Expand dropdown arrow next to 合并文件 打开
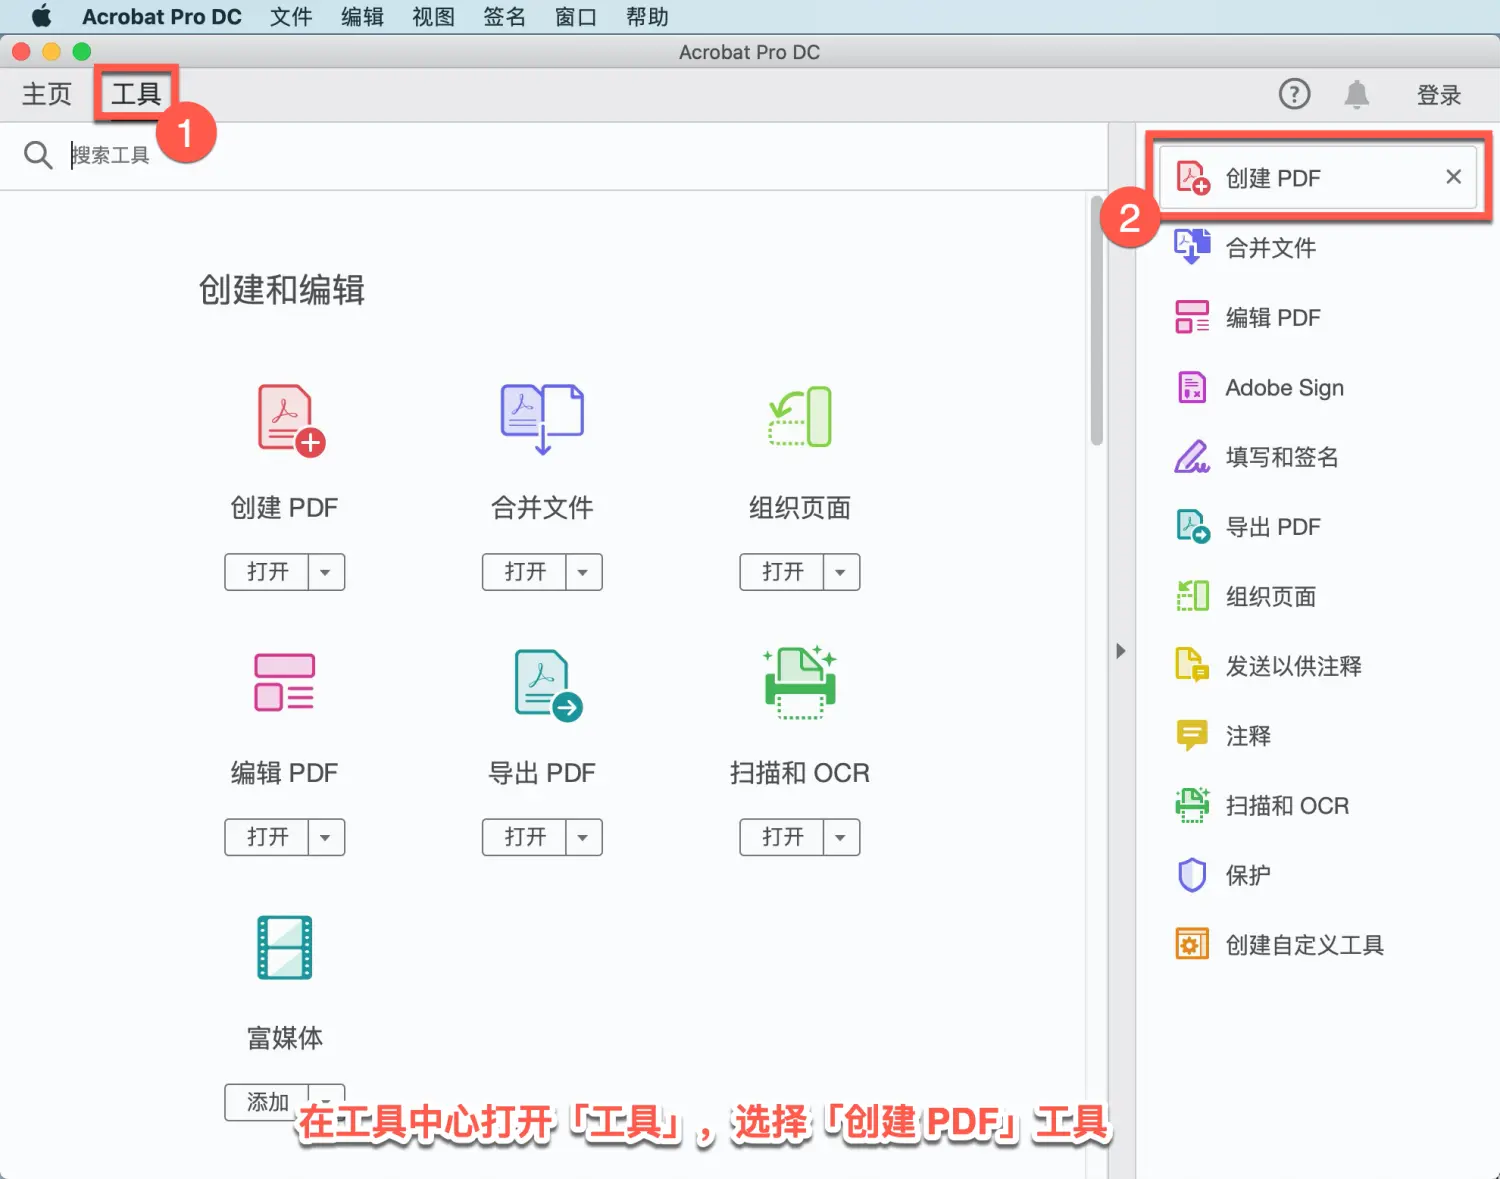The height and width of the screenshot is (1179, 1500). pos(584,572)
